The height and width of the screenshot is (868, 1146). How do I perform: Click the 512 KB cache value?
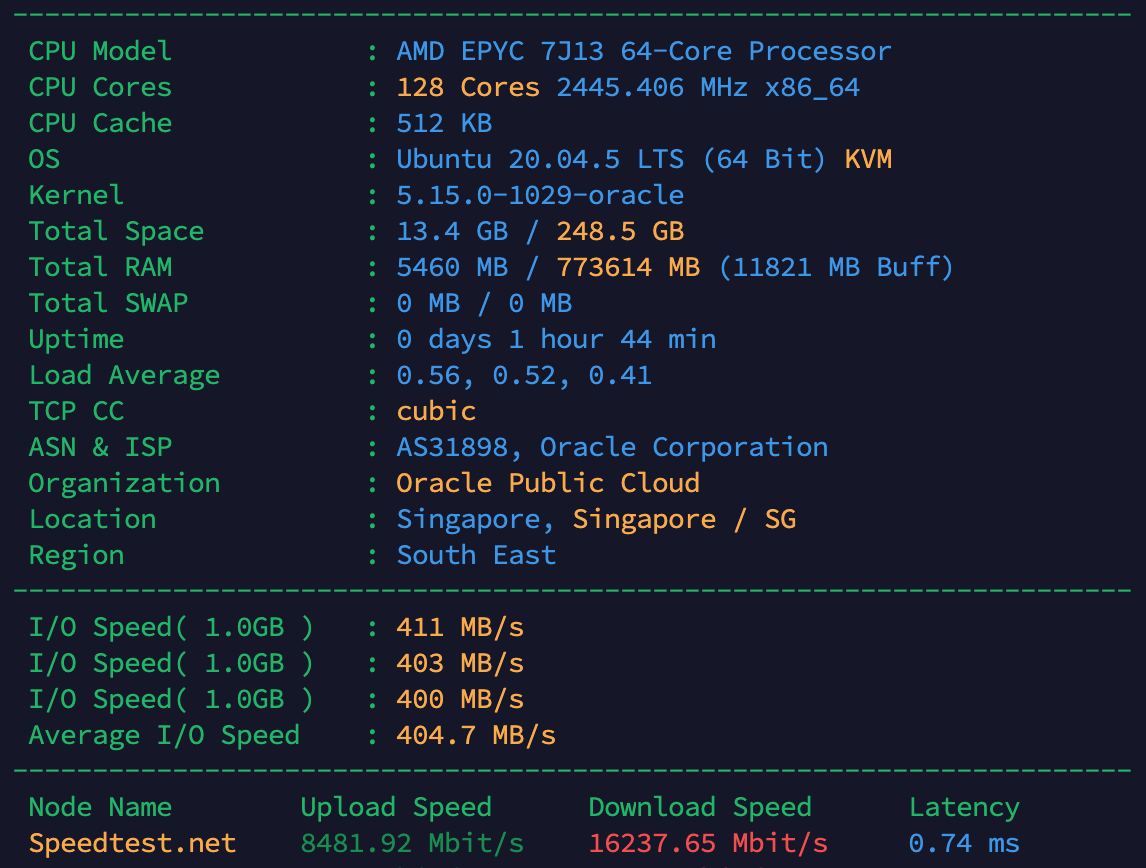click(x=444, y=123)
